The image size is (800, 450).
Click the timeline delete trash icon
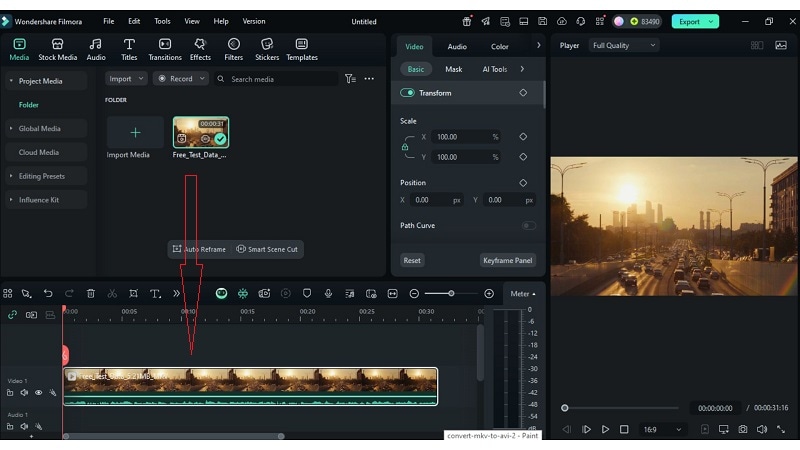click(91, 293)
